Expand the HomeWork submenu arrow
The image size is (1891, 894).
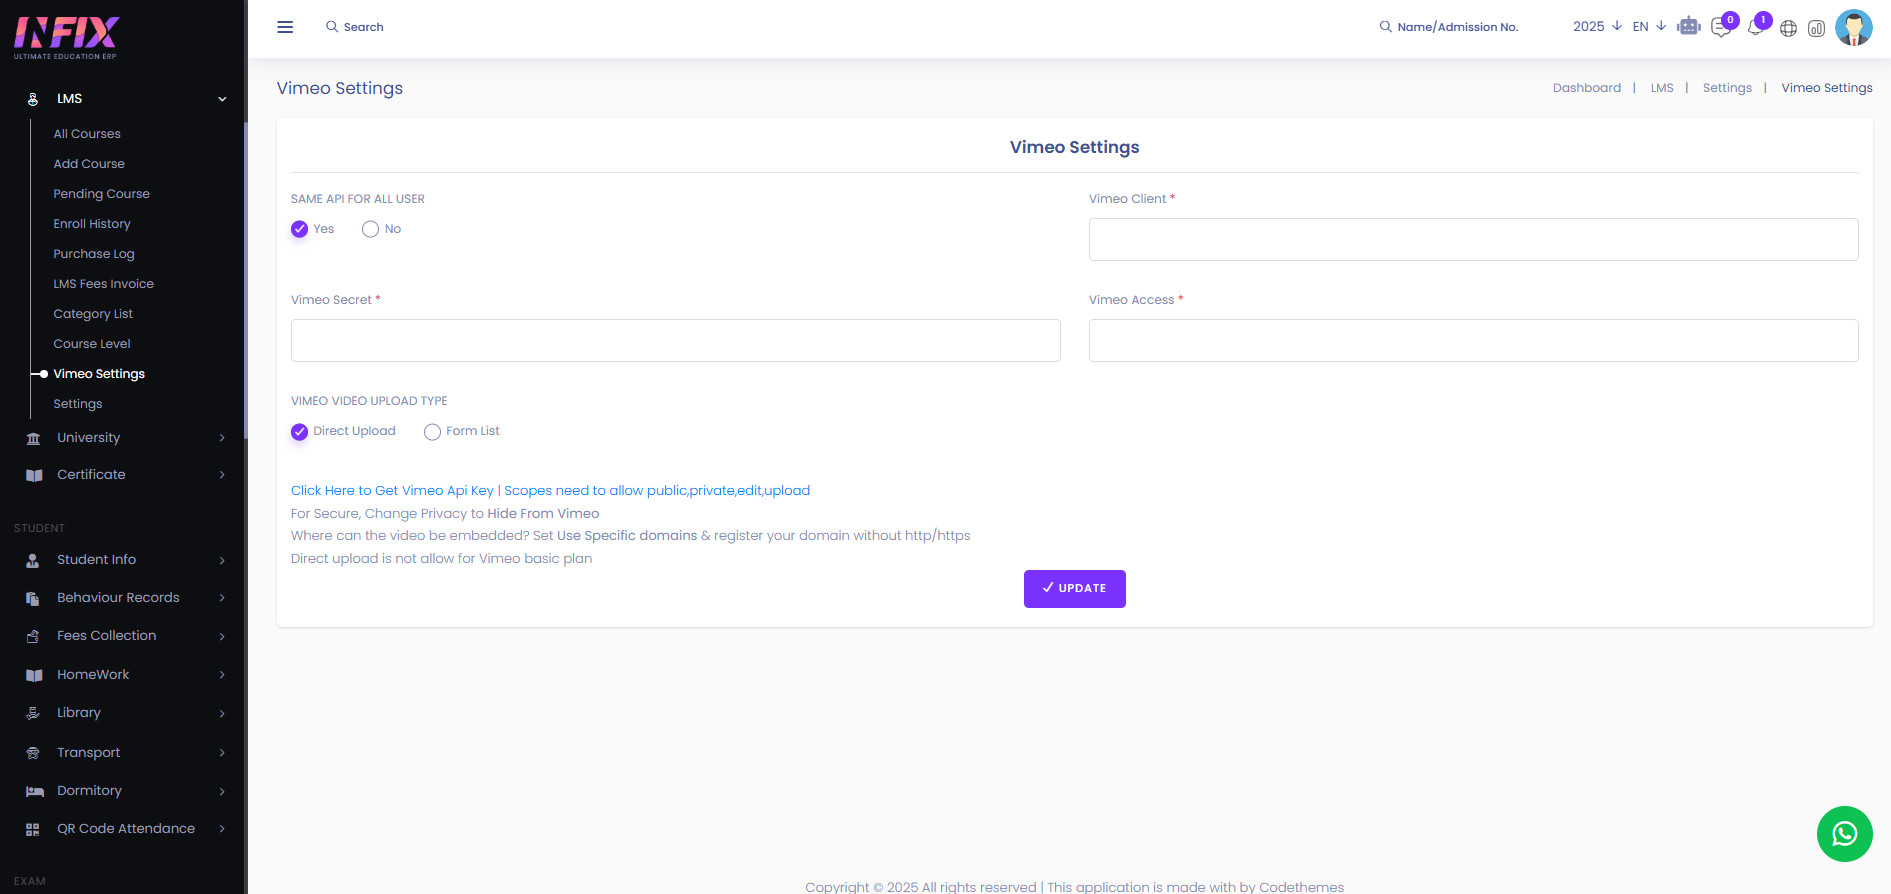pyautogui.click(x=222, y=675)
